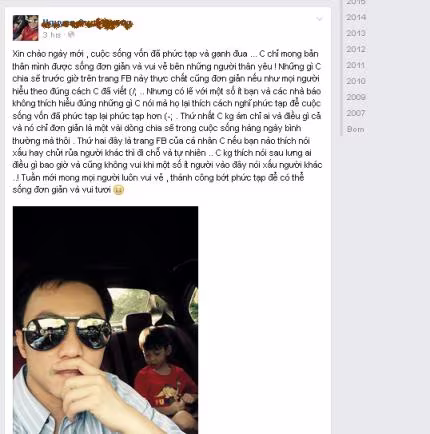Click the smiley emoji ending the post

point(119,190)
